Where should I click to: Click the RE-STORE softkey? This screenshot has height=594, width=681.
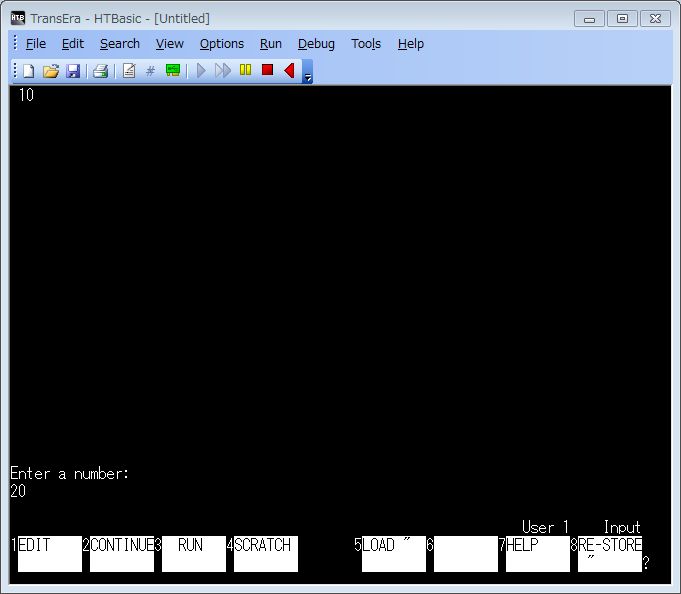(610, 554)
